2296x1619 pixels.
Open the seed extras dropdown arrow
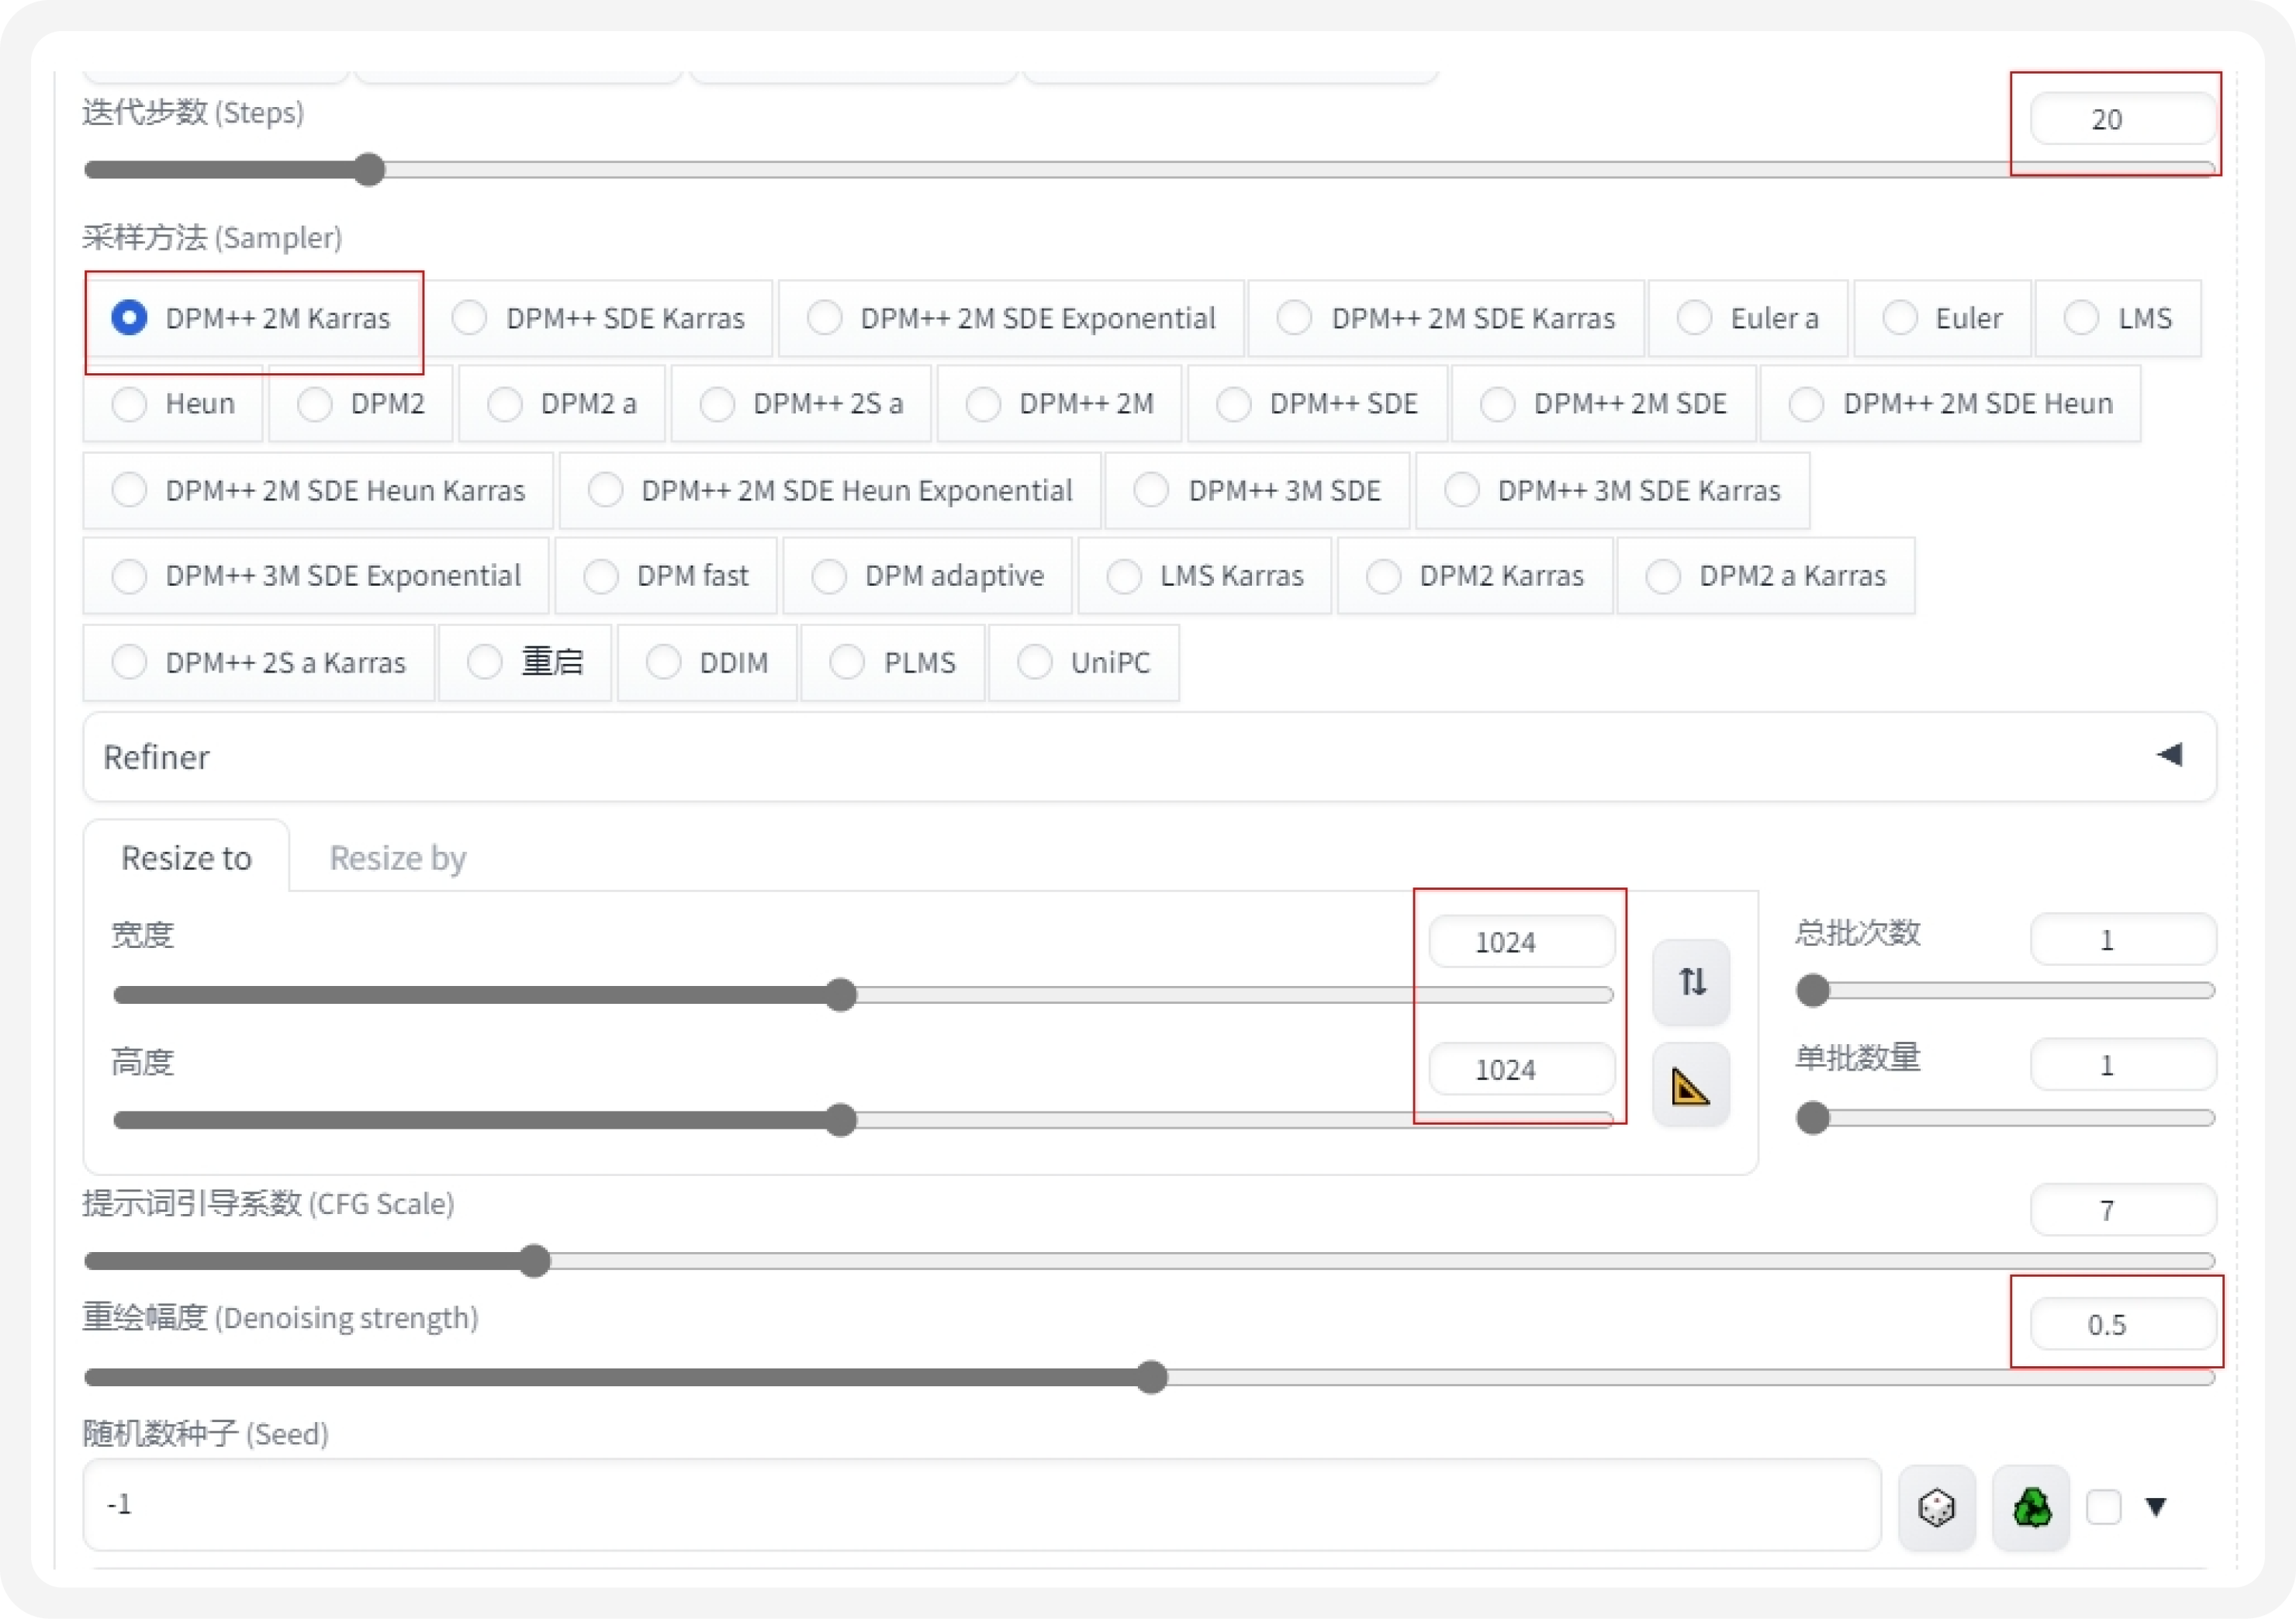click(x=2156, y=1507)
